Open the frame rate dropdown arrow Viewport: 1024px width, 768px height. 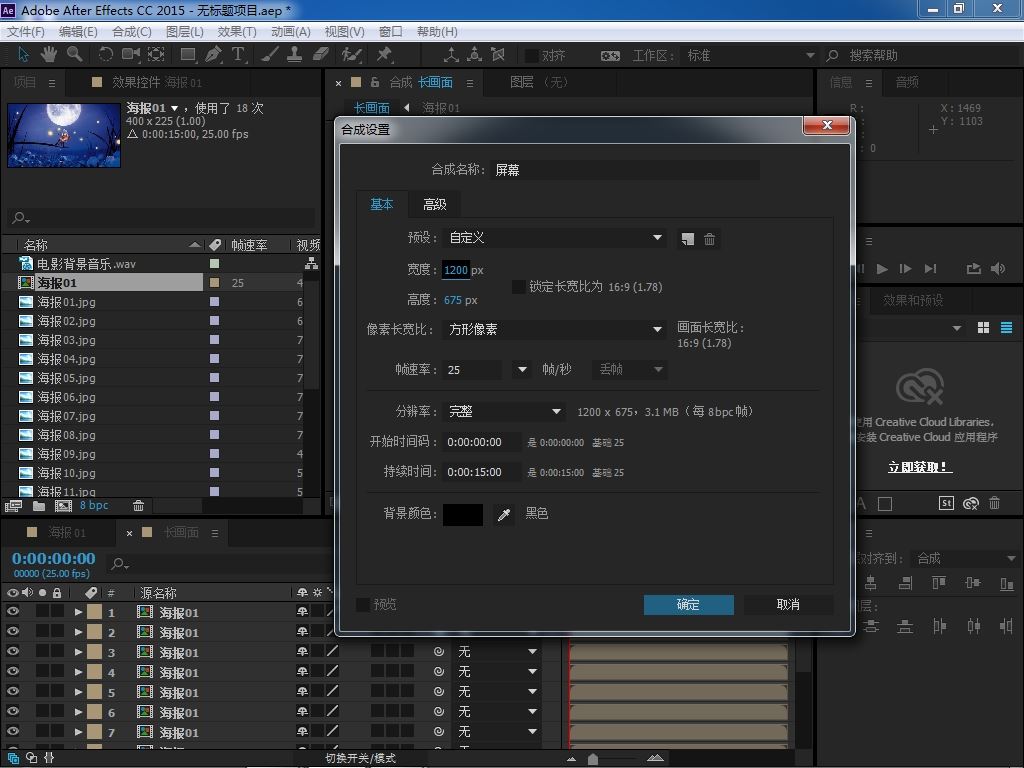click(522, 370)
